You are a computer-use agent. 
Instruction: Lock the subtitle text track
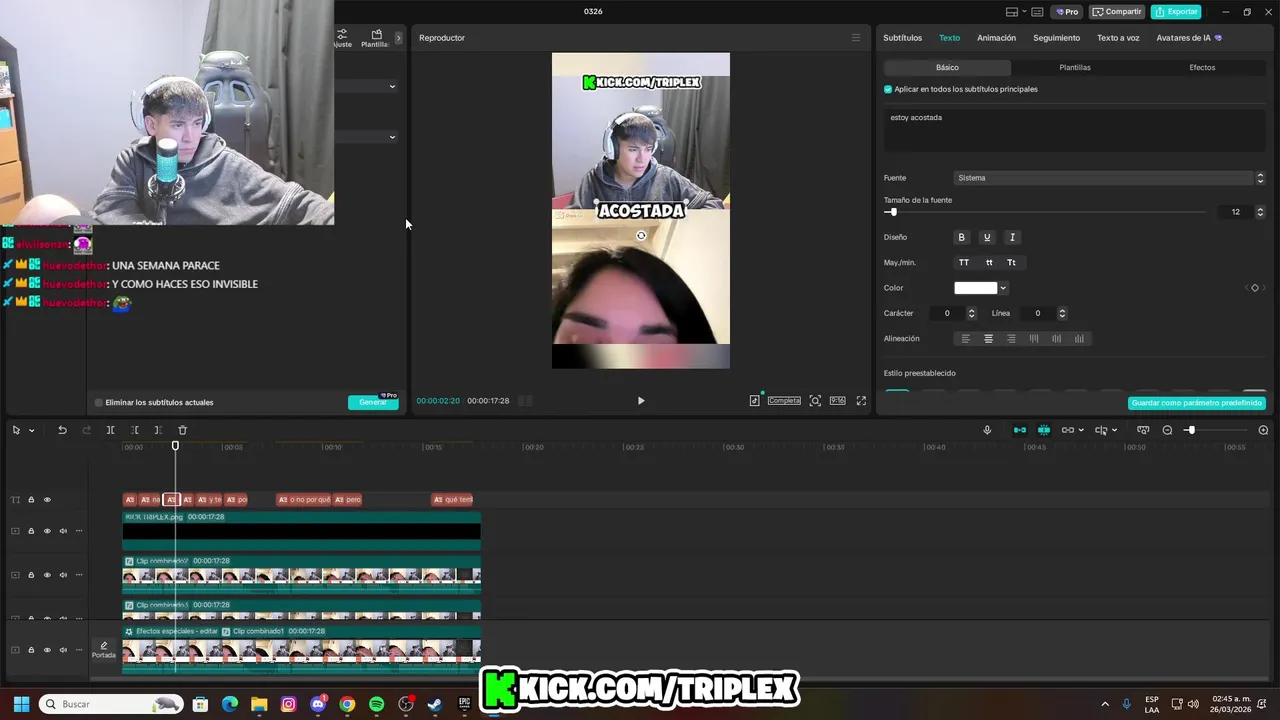(31, 500)
